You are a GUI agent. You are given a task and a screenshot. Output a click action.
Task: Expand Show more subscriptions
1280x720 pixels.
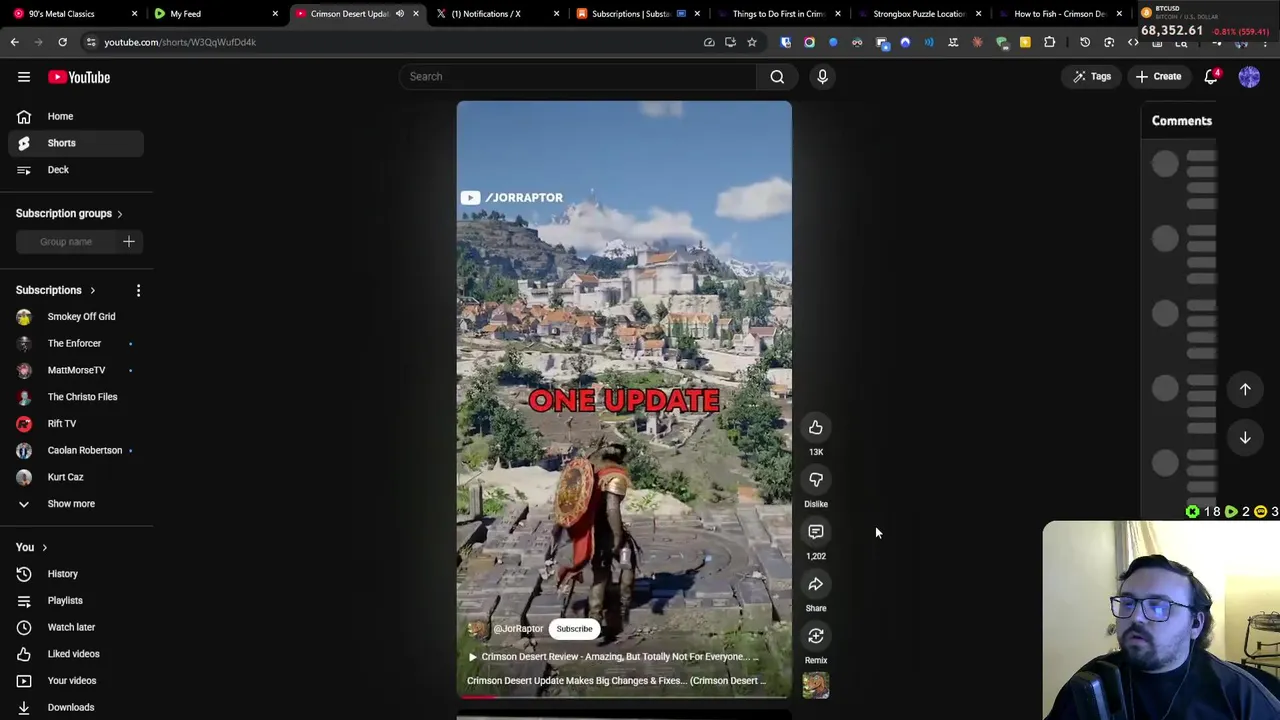click(x=76, y=504)
